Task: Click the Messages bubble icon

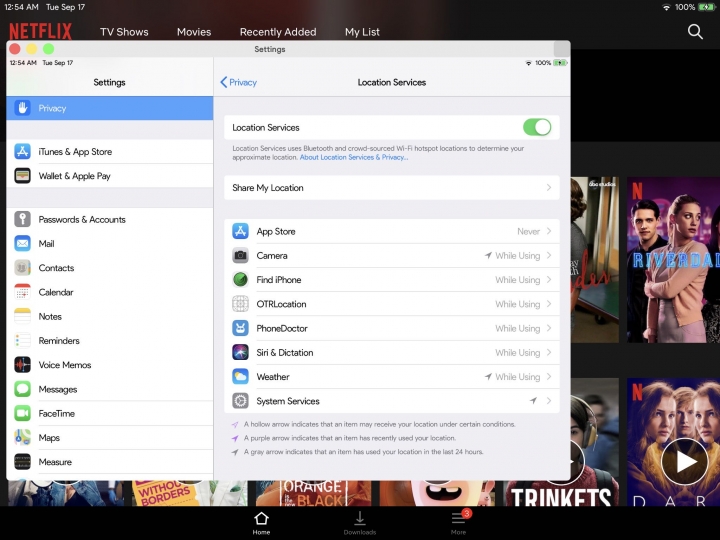Action: coord(22,389)
